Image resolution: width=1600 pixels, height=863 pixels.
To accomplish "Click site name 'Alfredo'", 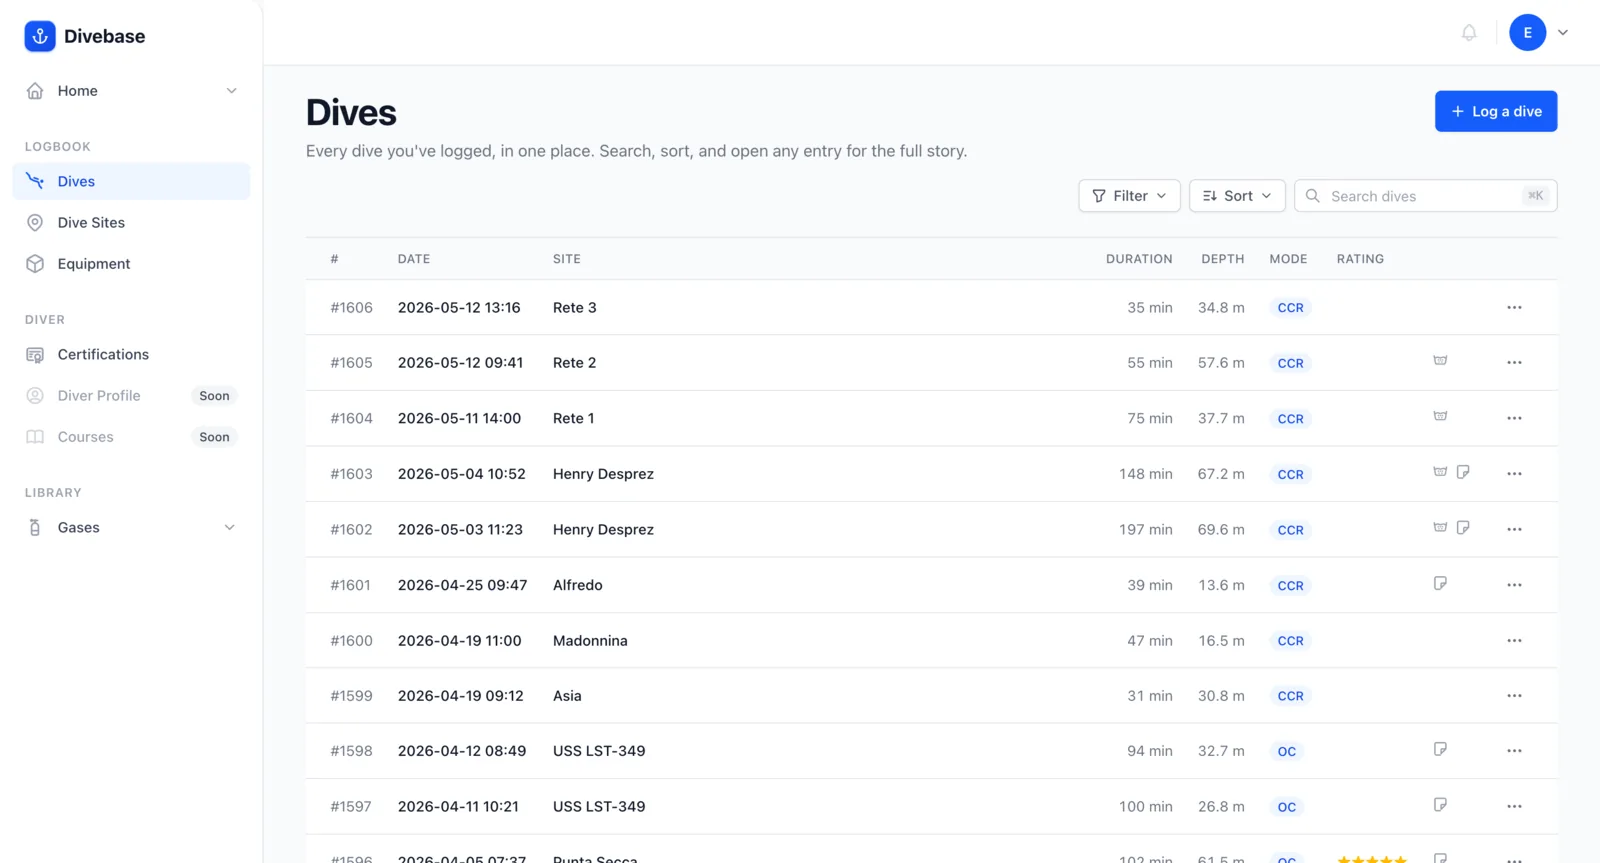I will click(x=578, y=585).
